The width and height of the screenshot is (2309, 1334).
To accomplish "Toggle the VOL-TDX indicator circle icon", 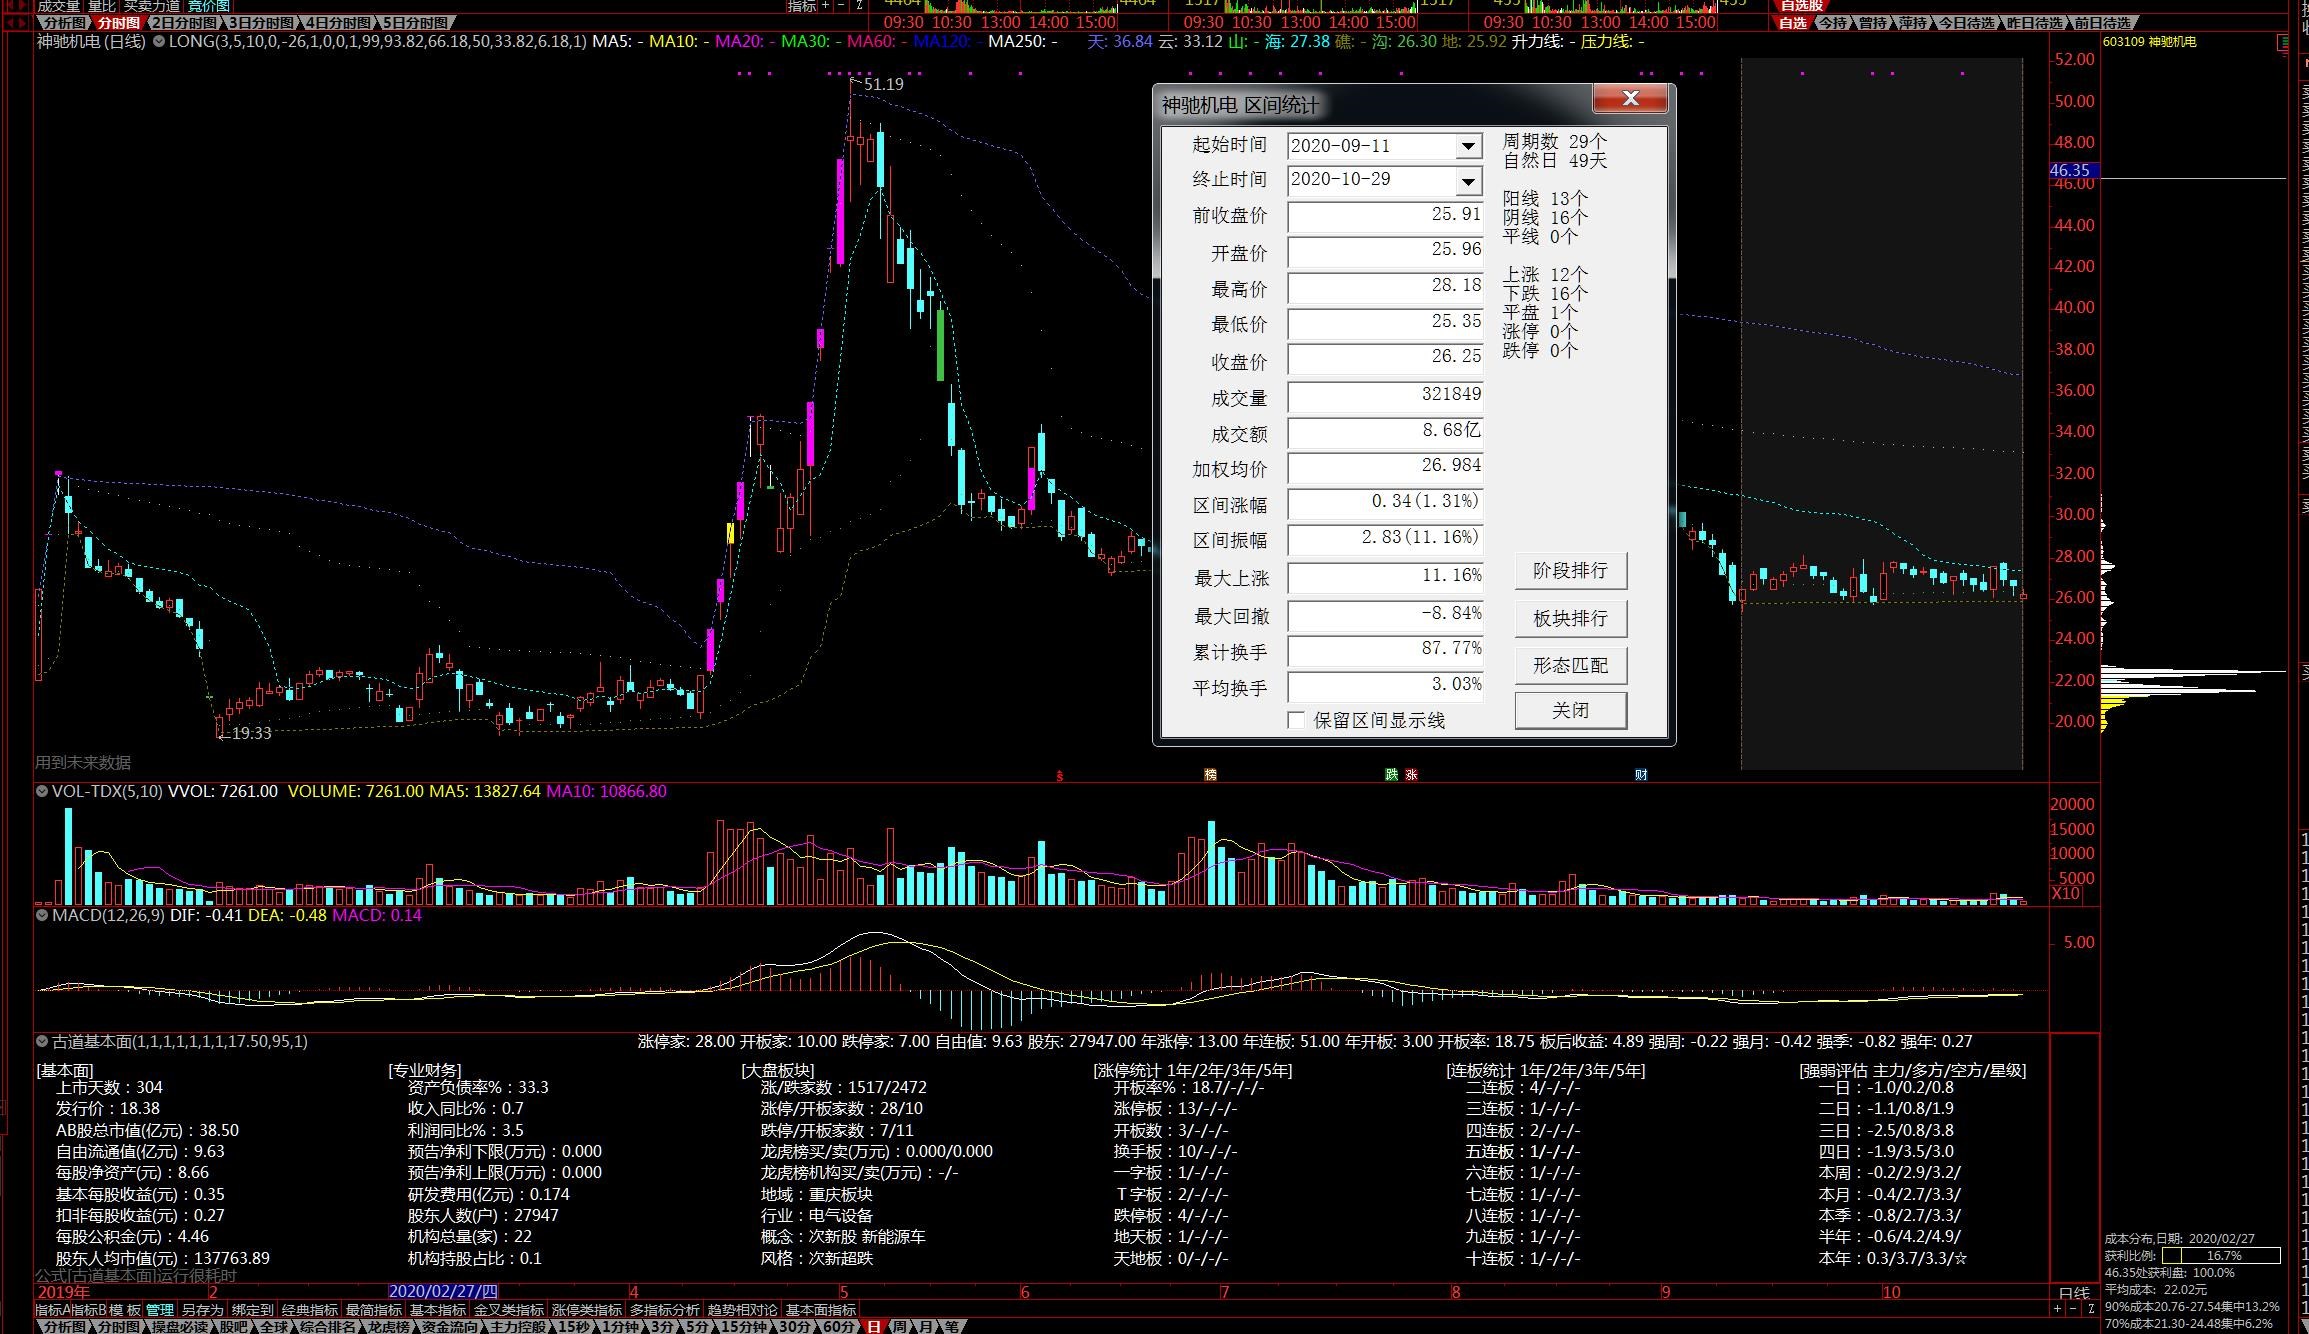I will tap(42, 791).
